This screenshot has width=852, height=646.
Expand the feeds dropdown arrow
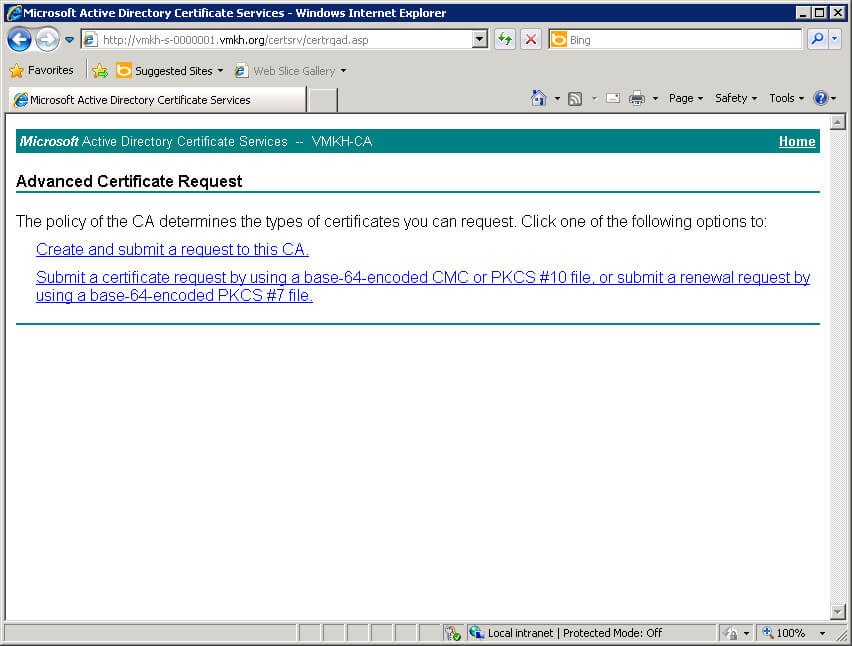click(x=594, y=99)
